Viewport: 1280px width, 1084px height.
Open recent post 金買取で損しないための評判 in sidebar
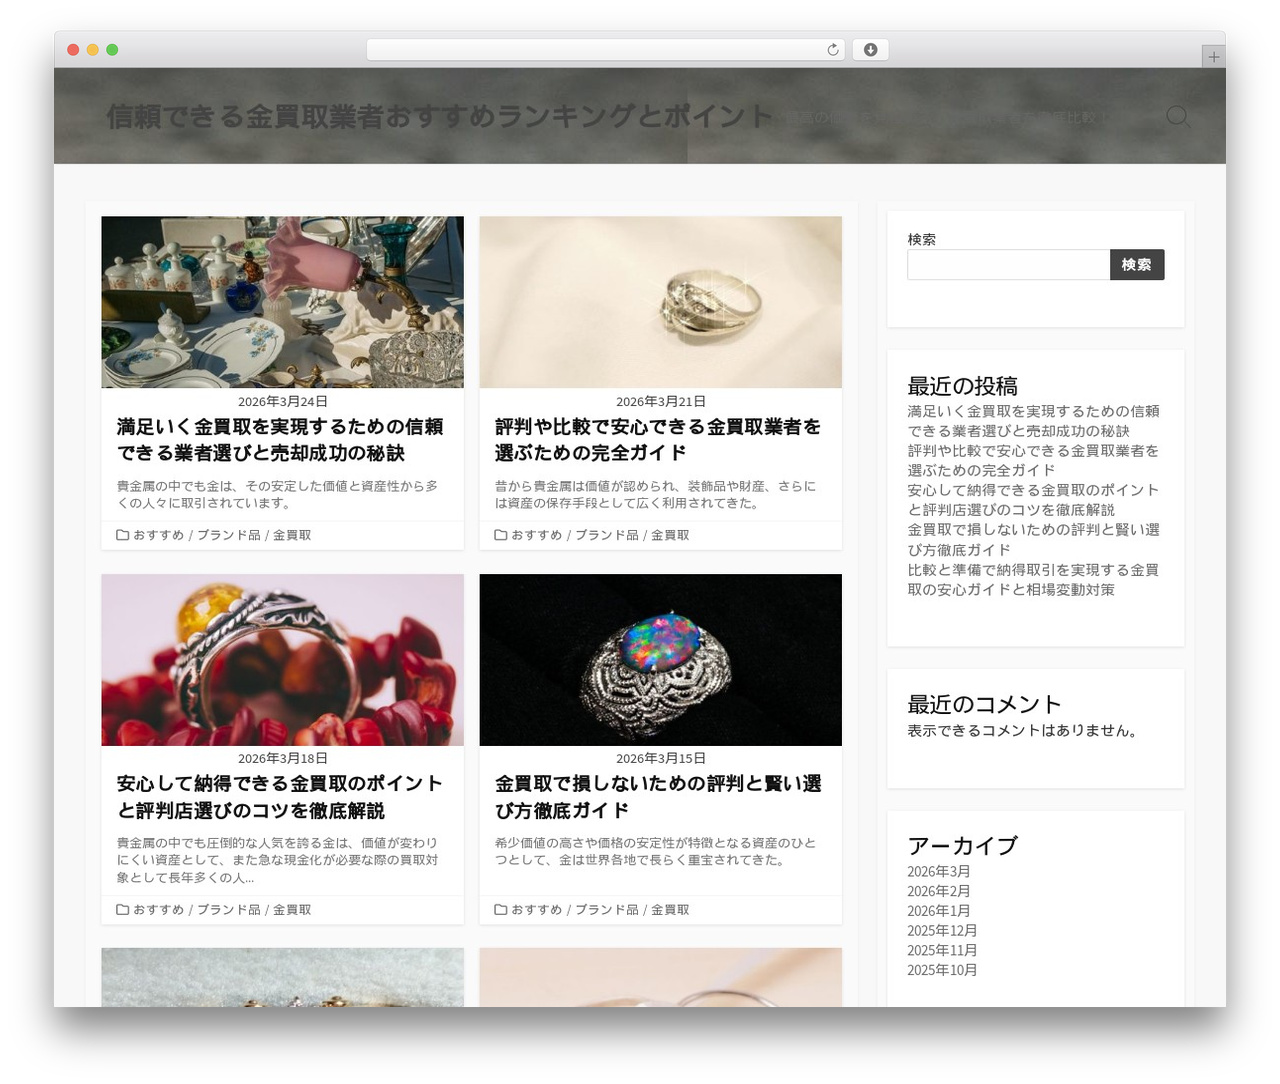point(1033,540)
